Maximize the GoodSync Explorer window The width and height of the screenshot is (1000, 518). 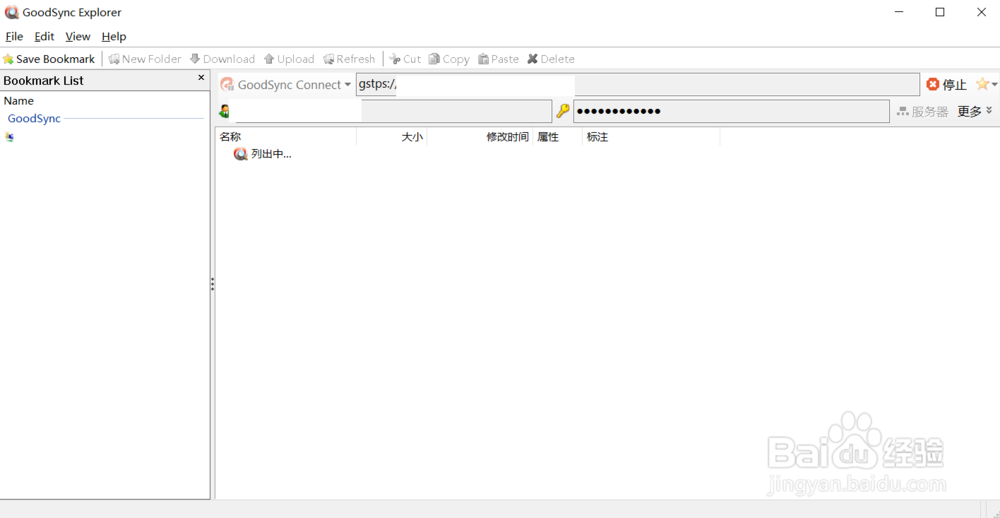pyautogui.click(x=939, y=12)
